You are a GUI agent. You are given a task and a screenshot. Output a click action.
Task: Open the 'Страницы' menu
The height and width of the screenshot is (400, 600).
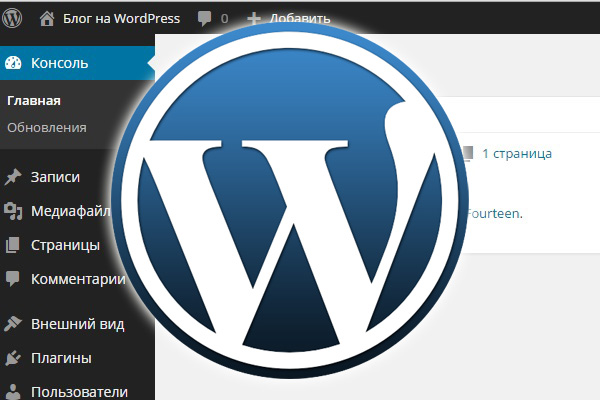click(x=65, y=245)
